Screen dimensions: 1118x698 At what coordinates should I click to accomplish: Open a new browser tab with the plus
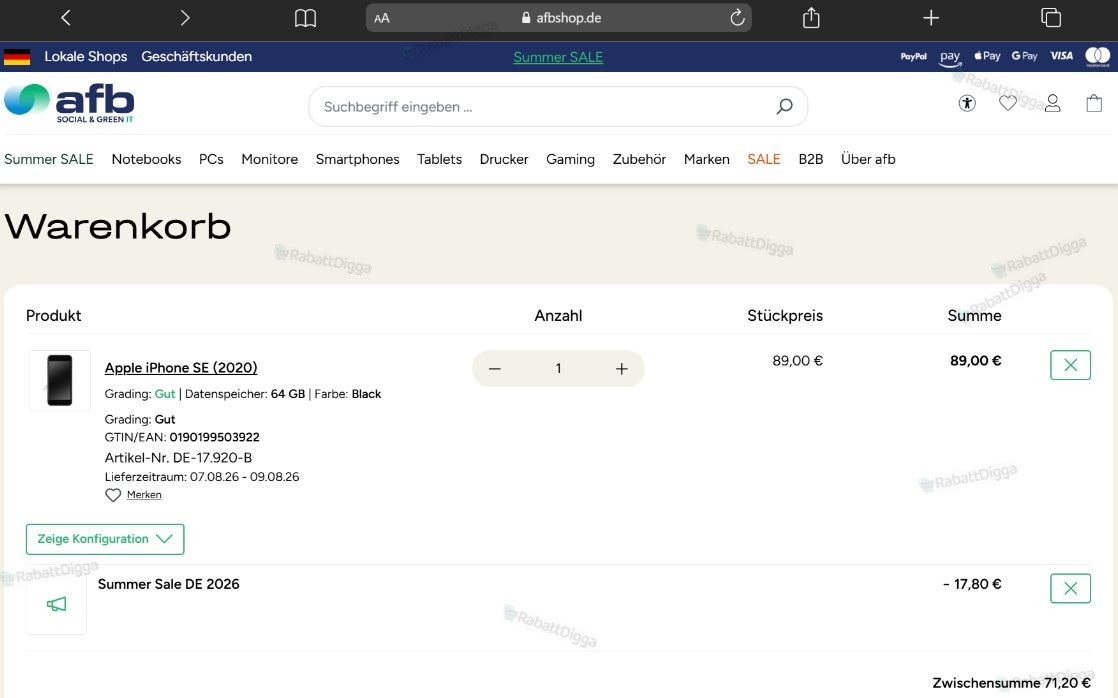930,18
